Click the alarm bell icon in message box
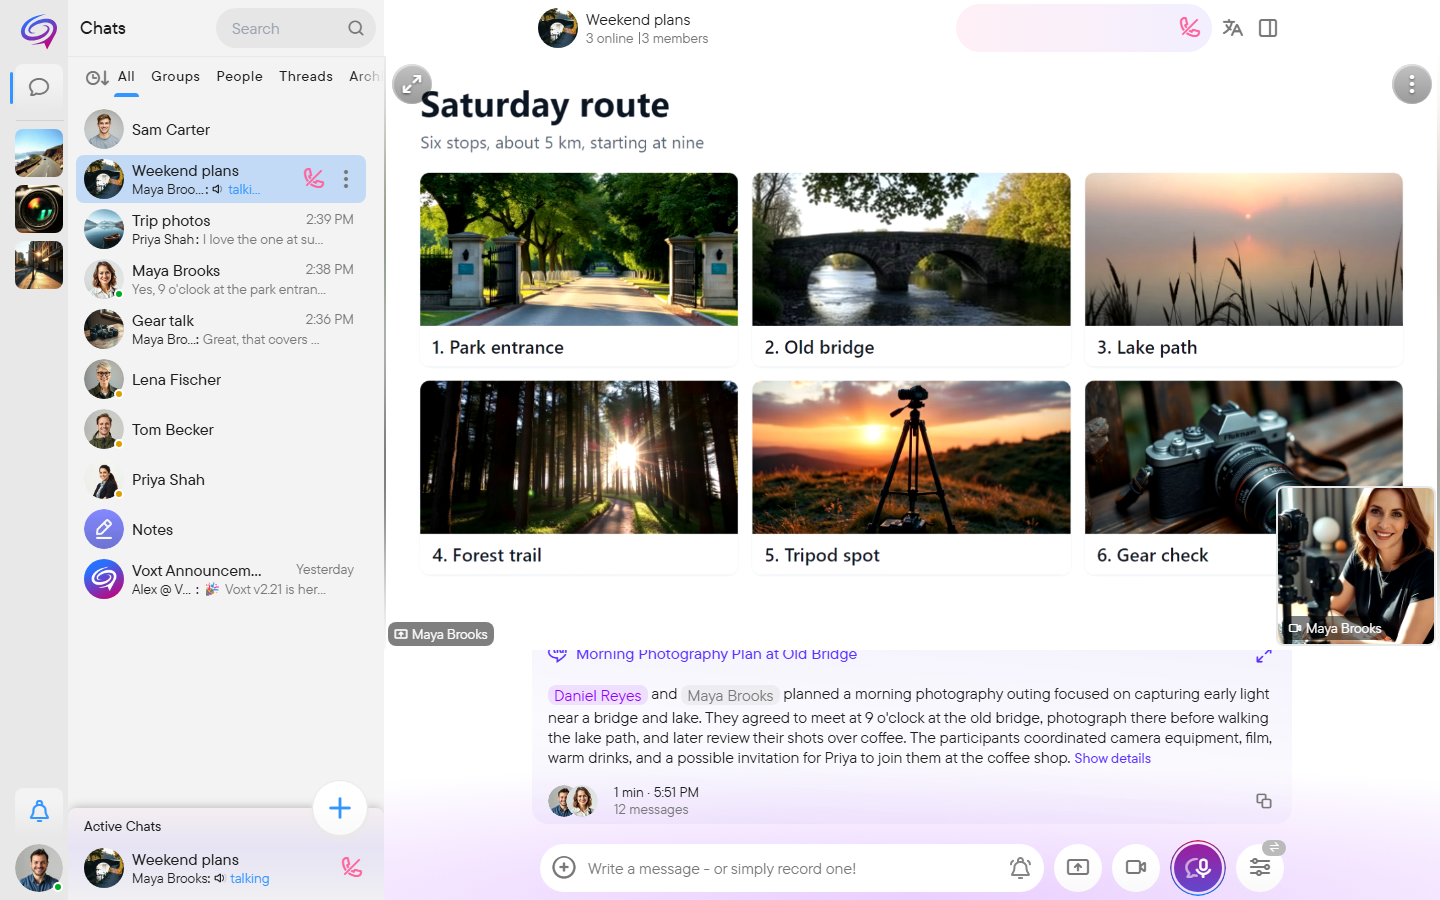The width and height of the screenshot is (1440, 900). coord(1020,868)
